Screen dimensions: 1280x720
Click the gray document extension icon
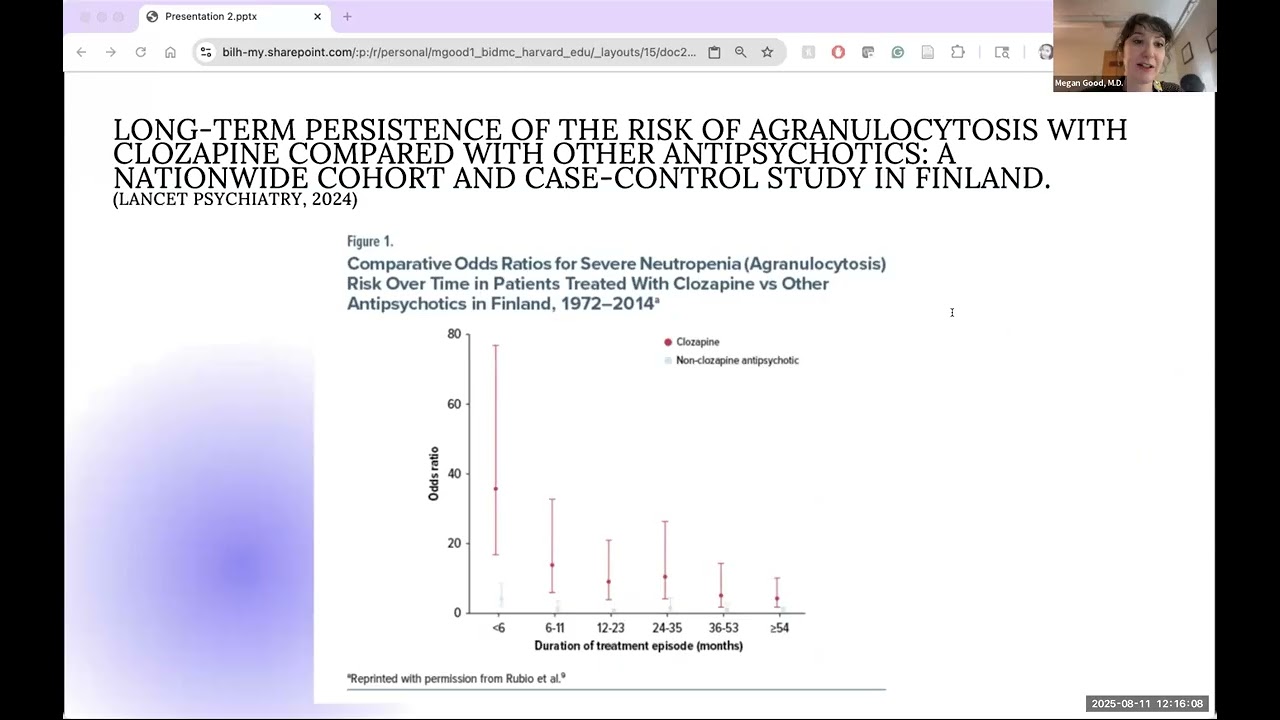pyautogui.click(x=928, y=52)
